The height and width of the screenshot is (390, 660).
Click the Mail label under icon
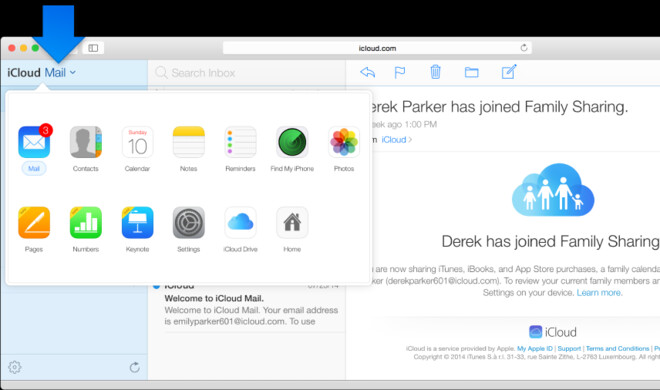point(34,169)
